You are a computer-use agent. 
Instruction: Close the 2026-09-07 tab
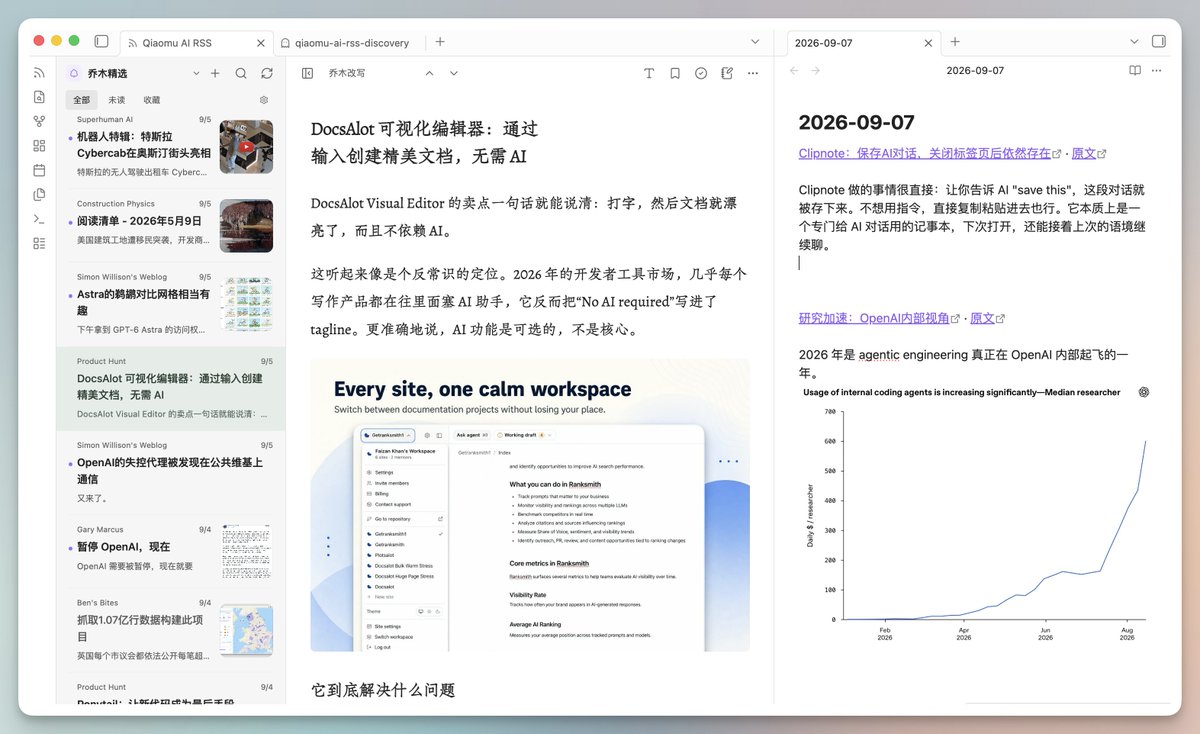point(929,43)
